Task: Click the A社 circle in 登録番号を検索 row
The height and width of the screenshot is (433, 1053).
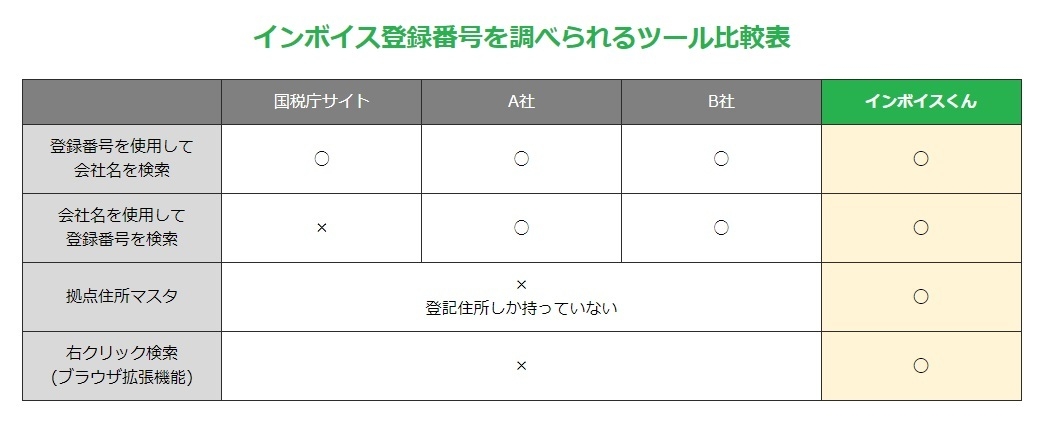Action: (x=521, y=228)
